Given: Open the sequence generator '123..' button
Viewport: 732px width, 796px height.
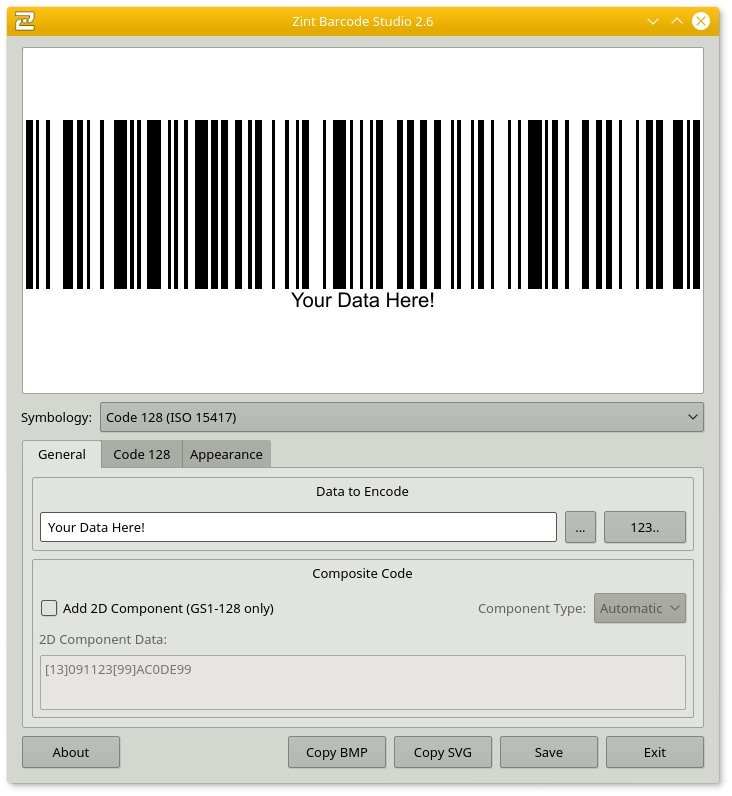Looking at the screenshot, I should click(645, 527).
